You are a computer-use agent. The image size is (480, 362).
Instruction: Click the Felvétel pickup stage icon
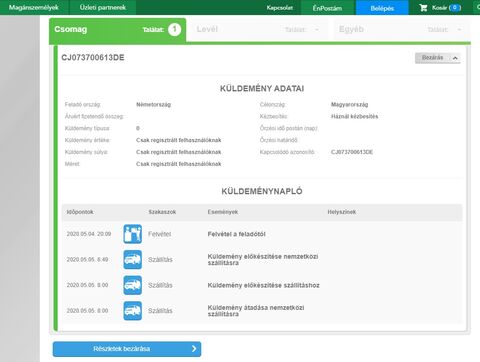coord(132,234)
